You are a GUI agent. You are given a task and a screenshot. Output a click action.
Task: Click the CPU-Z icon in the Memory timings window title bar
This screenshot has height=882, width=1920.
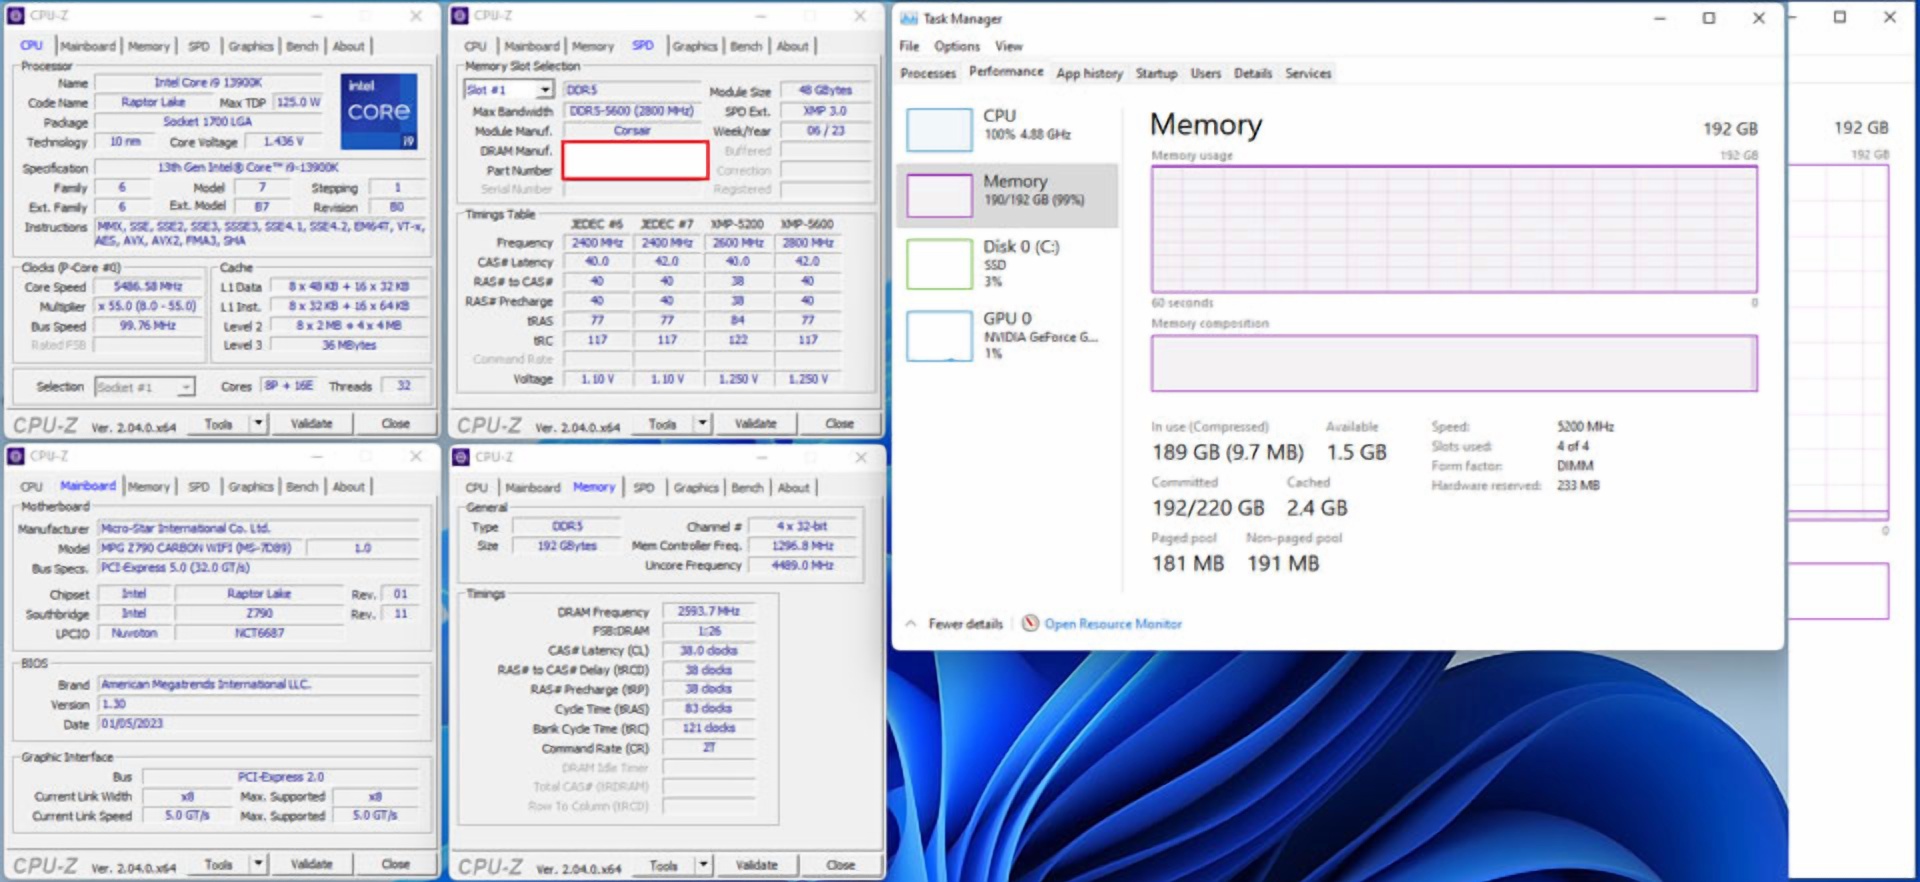click(x=461, y=457)
